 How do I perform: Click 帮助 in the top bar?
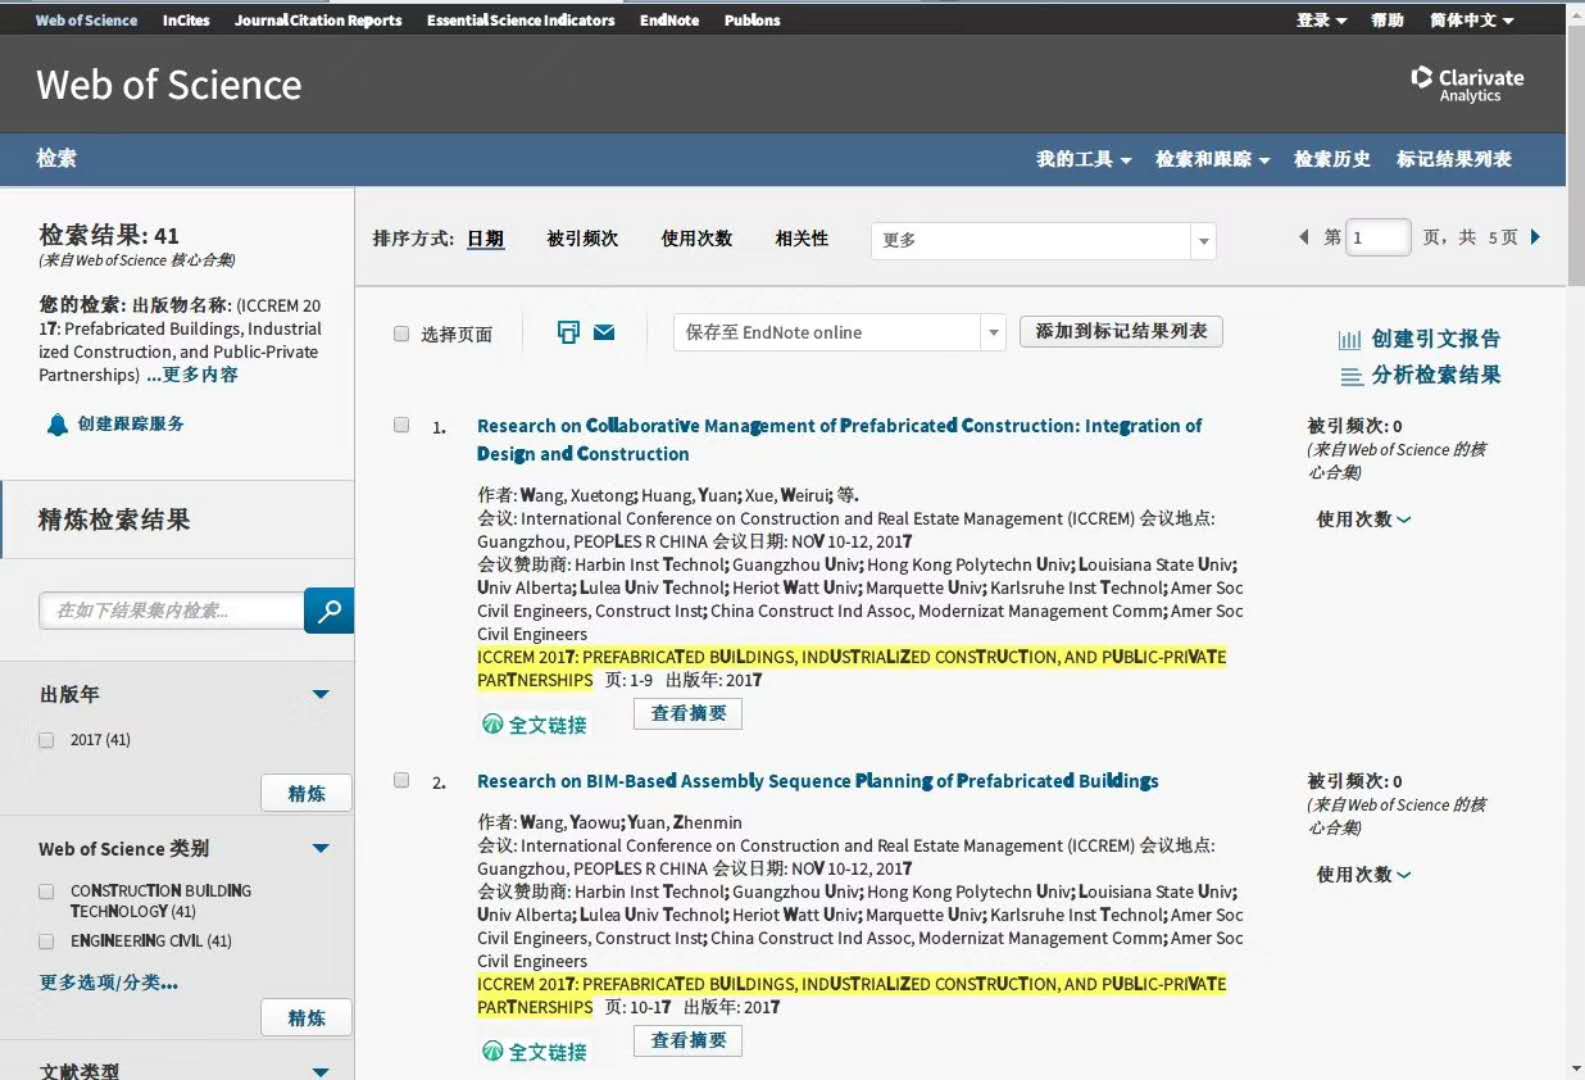point(1387,20)
